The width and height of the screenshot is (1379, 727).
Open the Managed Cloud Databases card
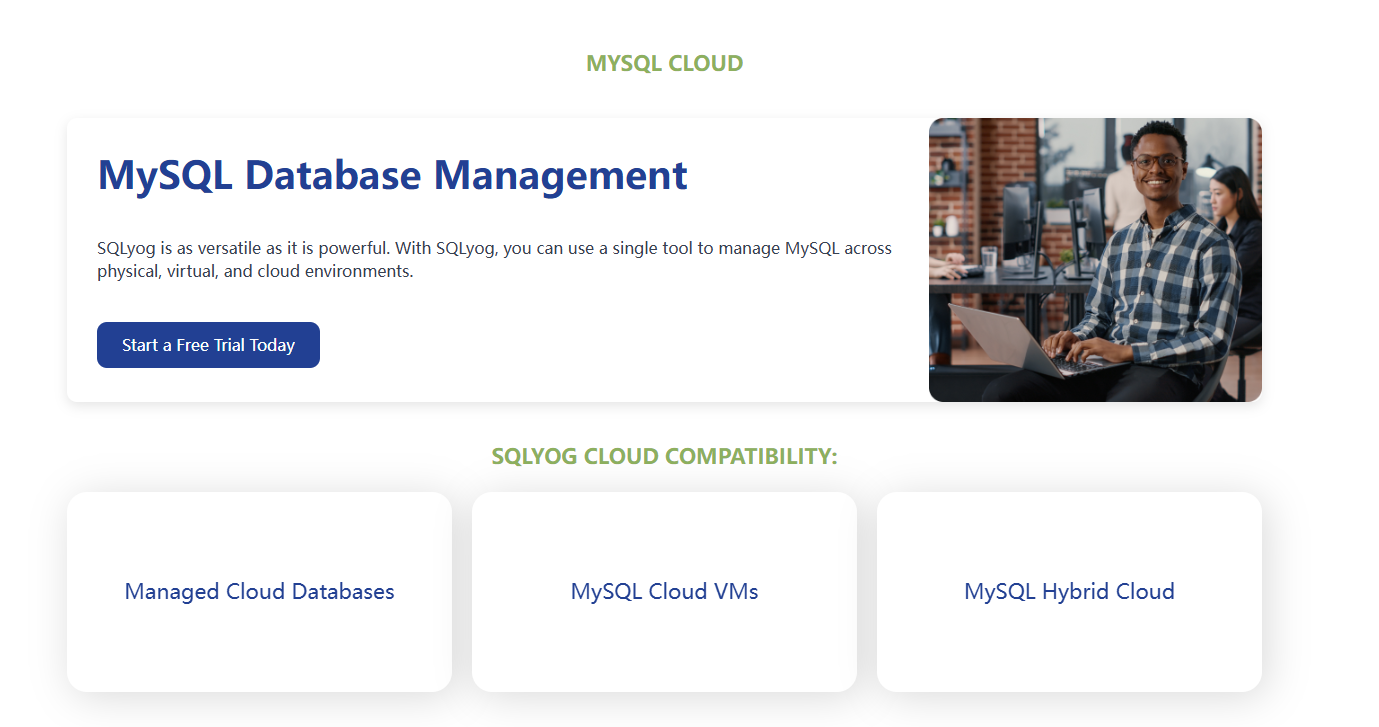(259, 591)
